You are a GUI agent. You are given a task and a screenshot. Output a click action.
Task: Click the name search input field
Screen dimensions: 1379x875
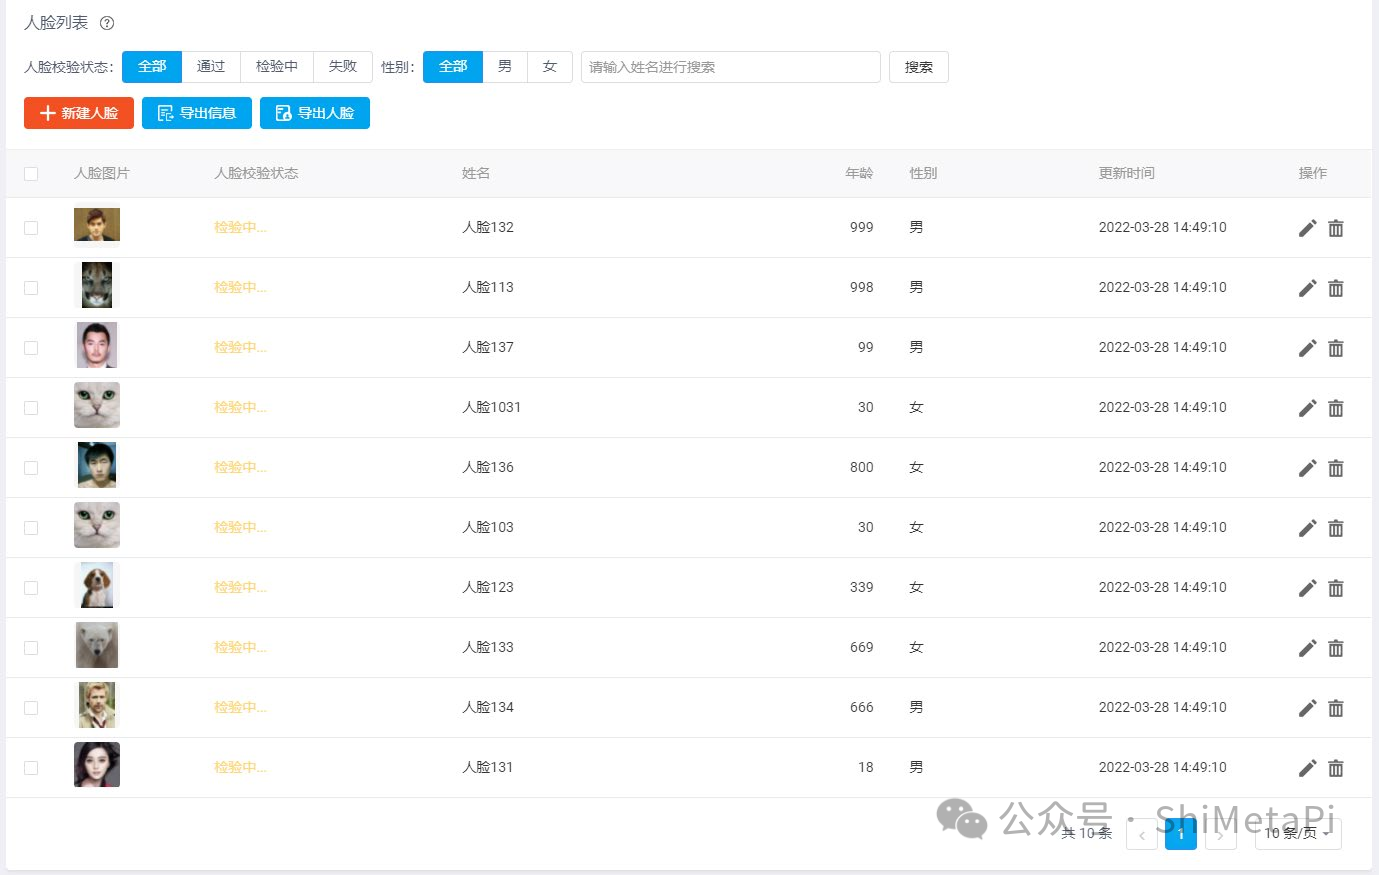click(730, 67)
